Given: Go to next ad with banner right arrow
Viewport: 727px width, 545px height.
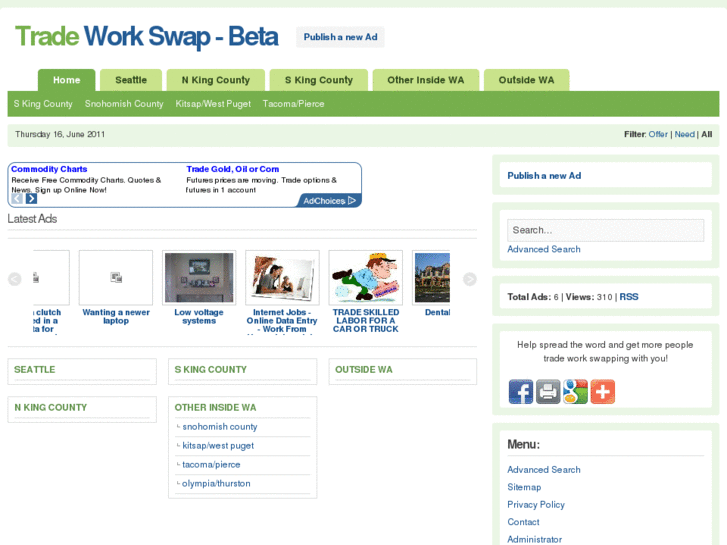Looking at the screenshot, I should pos(31,199).
